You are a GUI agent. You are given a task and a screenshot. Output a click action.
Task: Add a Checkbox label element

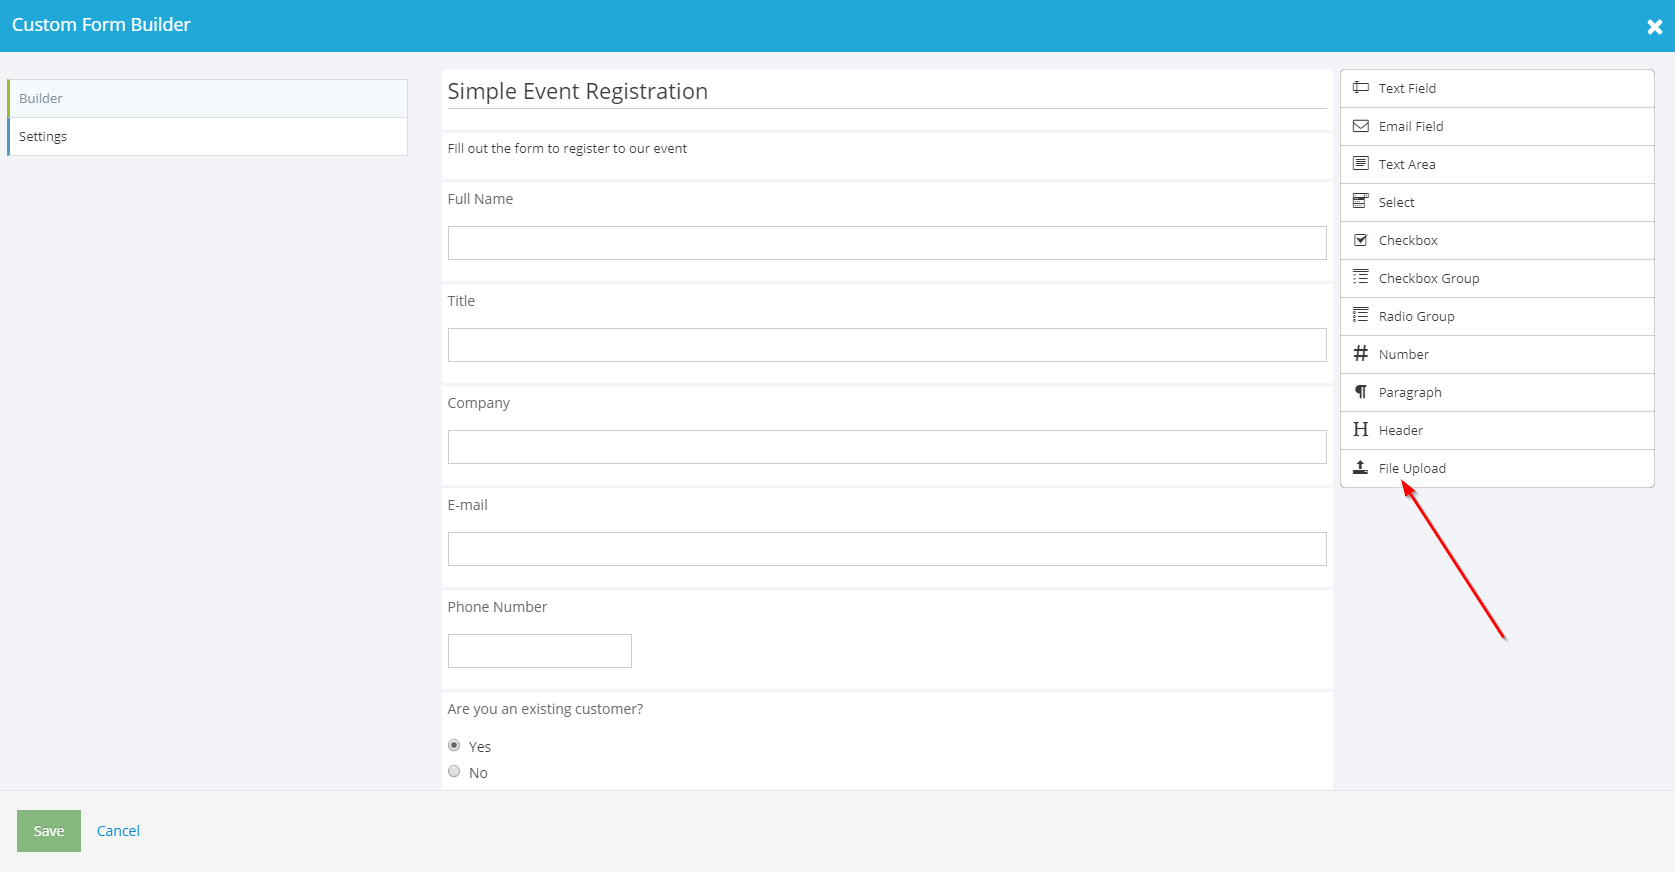click(x=1408, y=240)
